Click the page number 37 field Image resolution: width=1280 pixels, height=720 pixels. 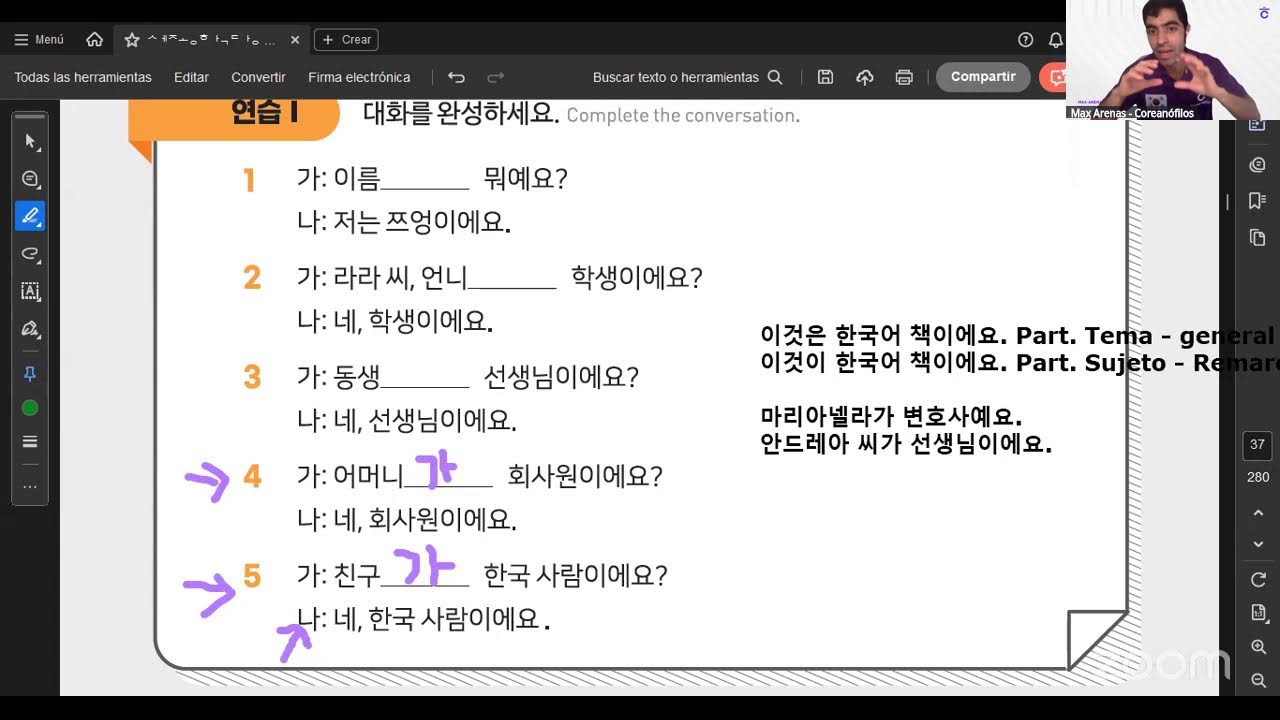coord(1258,445)
